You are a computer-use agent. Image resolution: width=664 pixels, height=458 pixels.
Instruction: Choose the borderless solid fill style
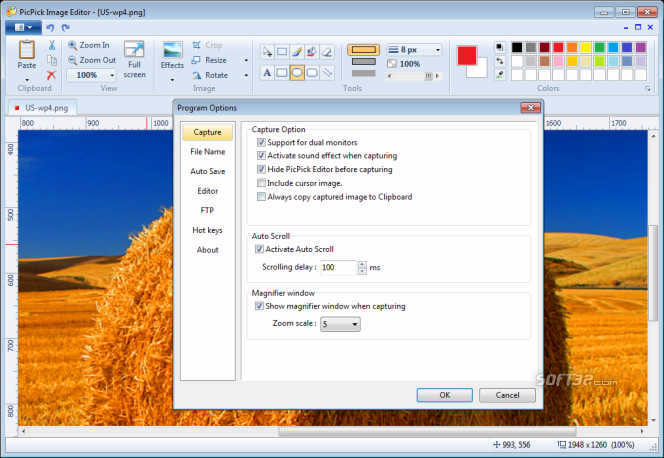364,73
